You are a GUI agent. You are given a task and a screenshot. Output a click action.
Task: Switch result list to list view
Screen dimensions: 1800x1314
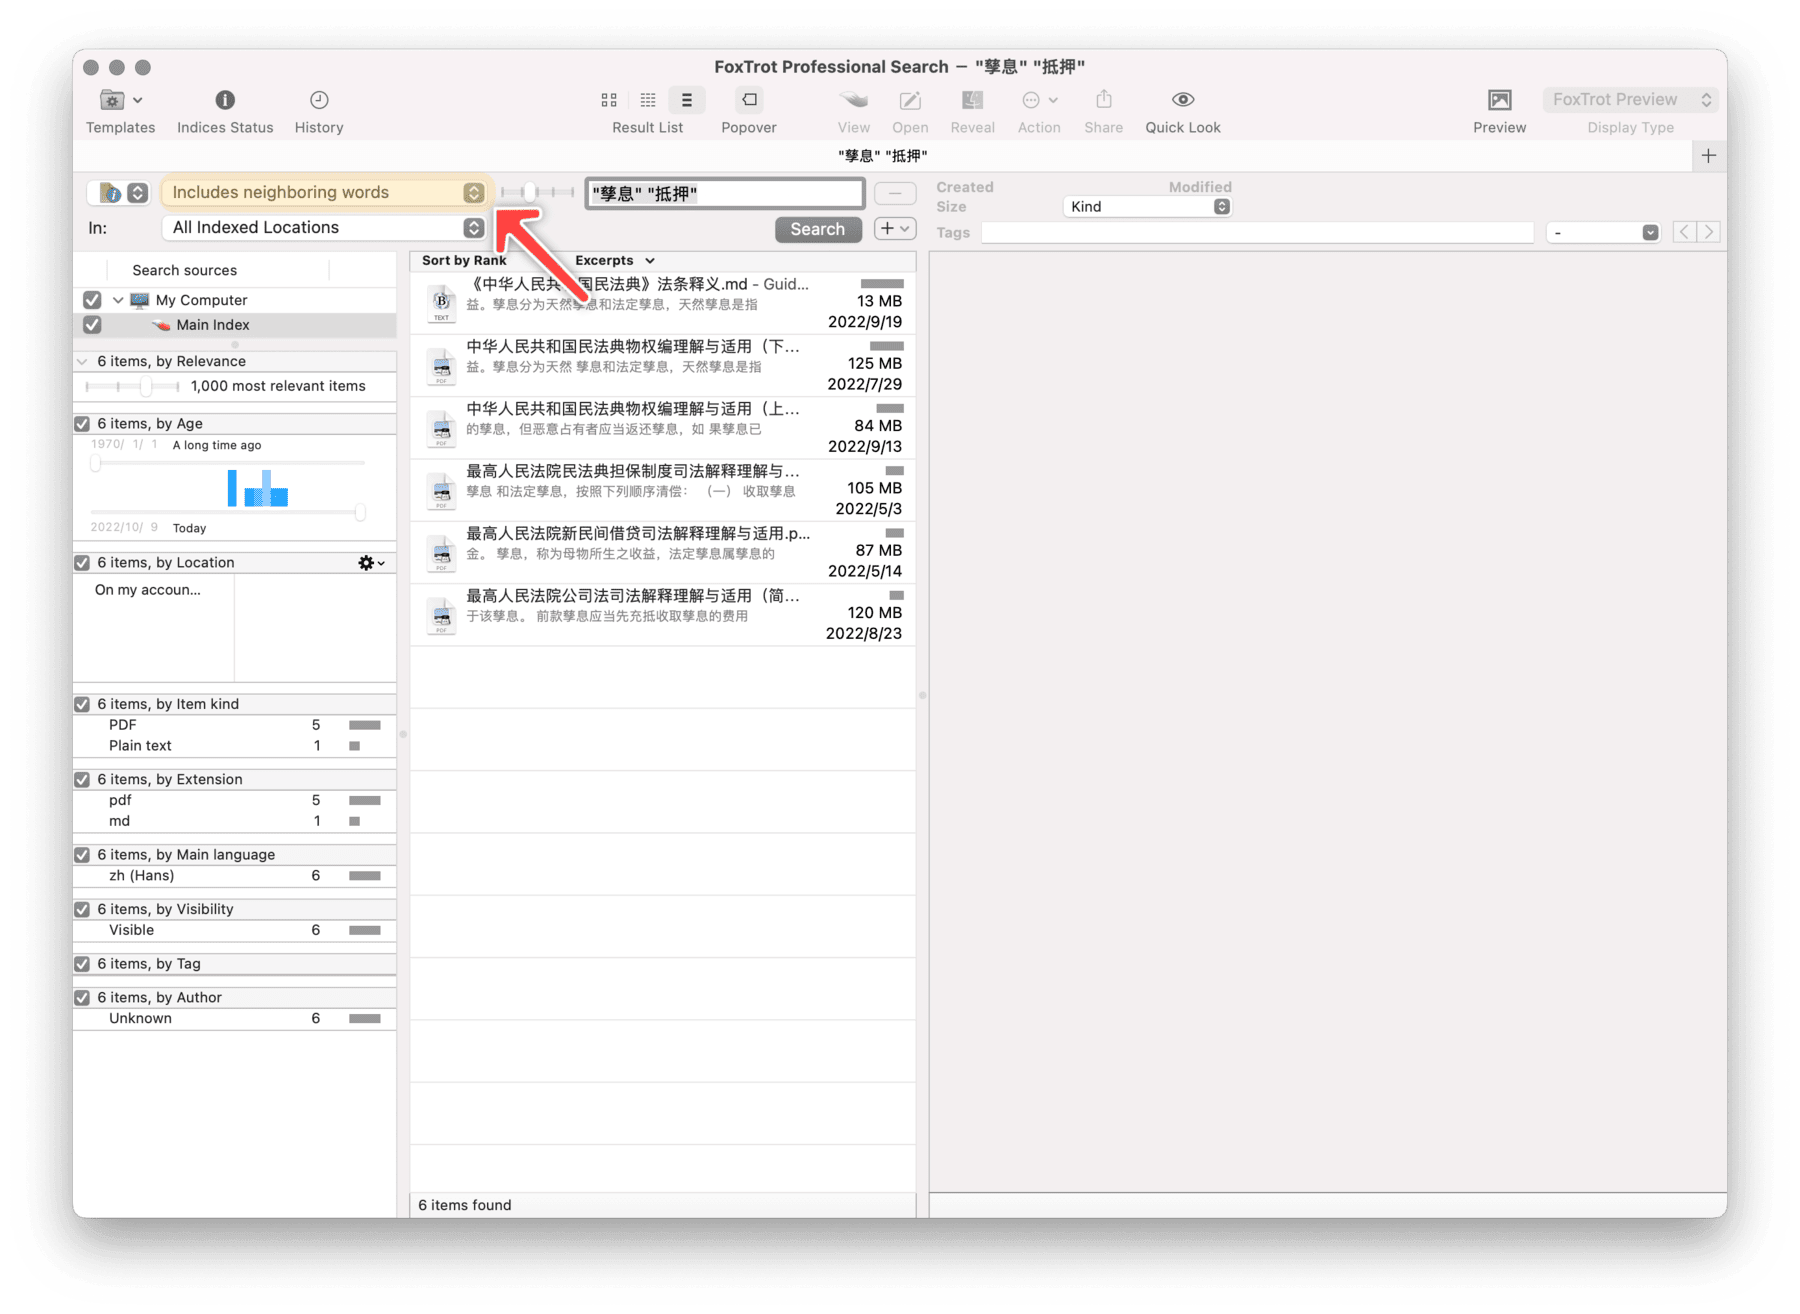click(686, 100)
